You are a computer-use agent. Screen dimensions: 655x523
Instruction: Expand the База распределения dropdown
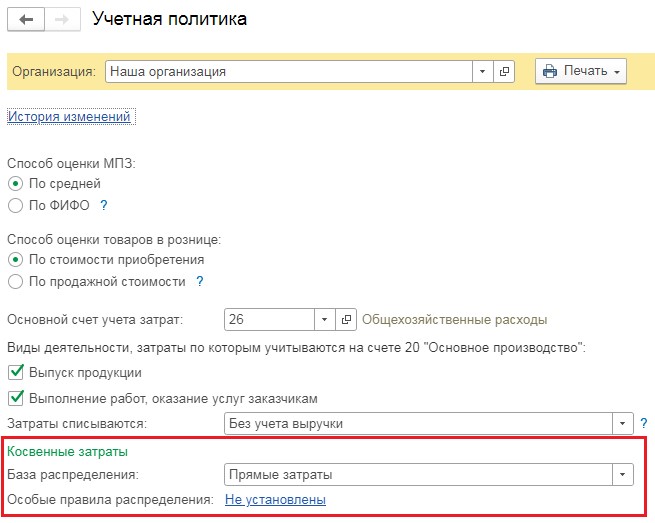pos(624,474)
